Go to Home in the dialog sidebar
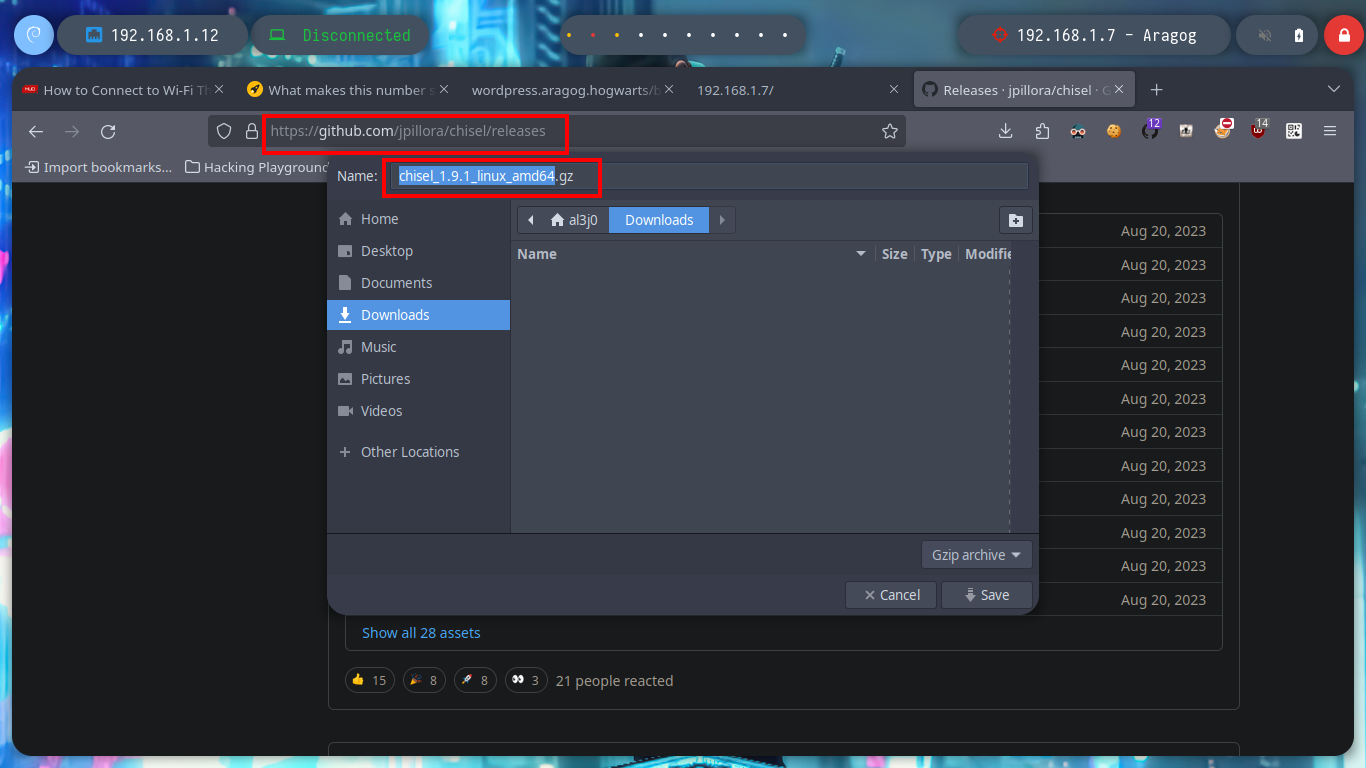The image size is (1366, 768). coord(418,219)
